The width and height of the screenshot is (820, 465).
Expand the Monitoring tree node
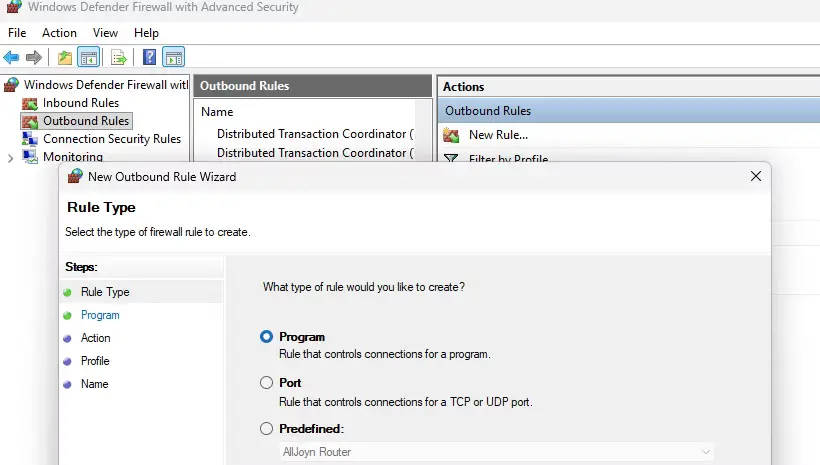click(10, 158)
